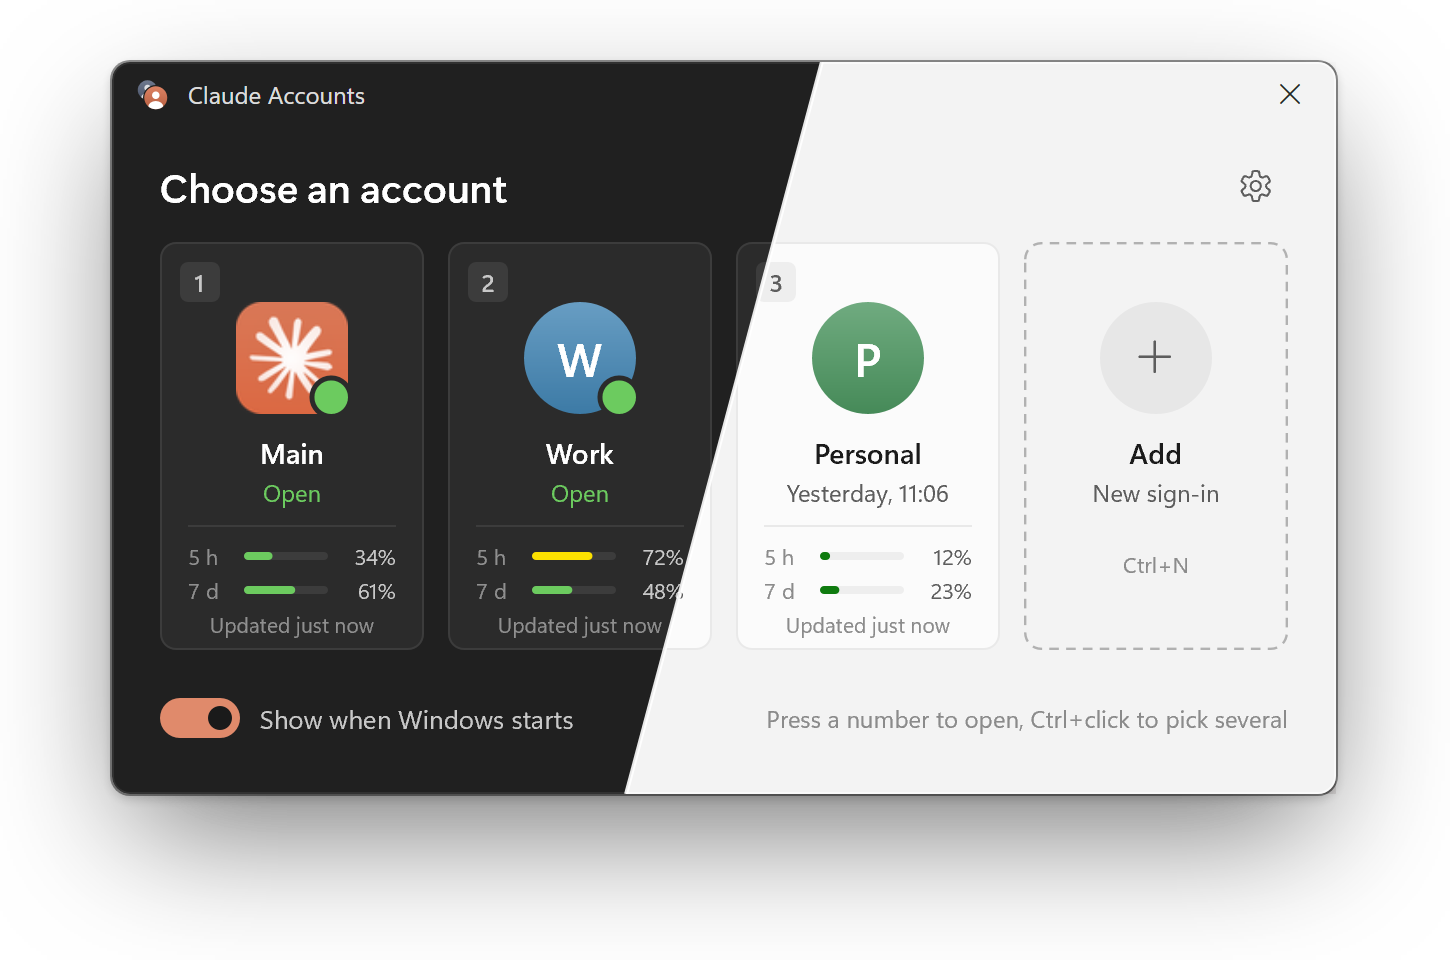Click the Add label for new account
This screenshot has height=960, width=1450.
[x=1156, y=454]
